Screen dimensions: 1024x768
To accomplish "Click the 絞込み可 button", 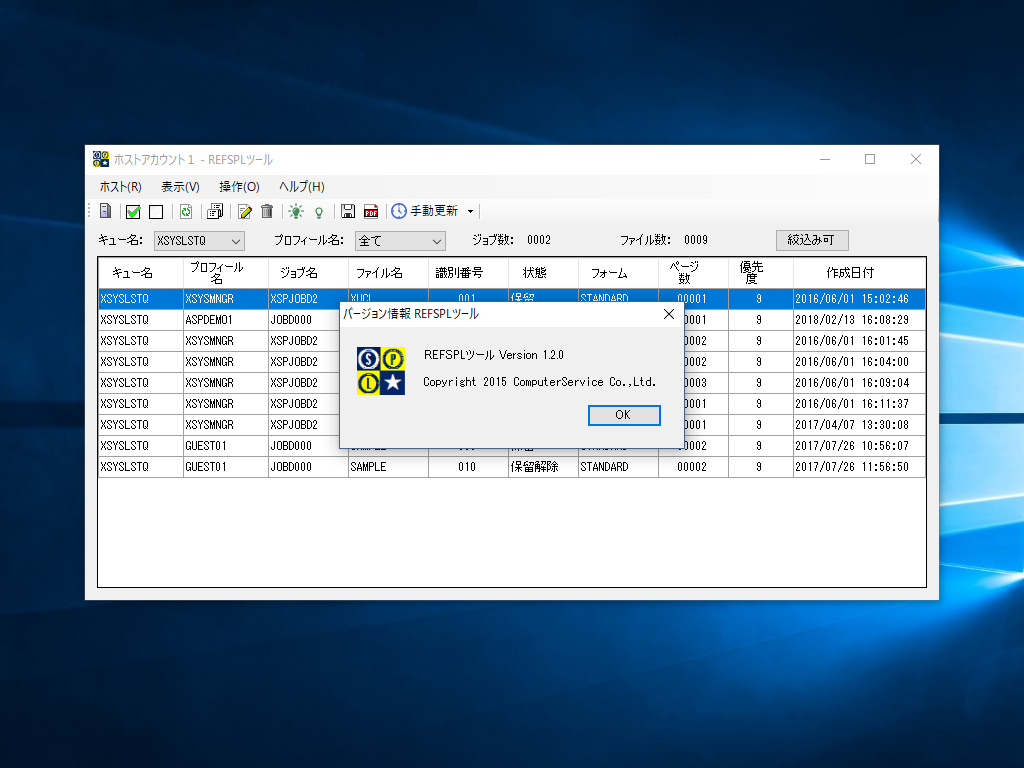I will 812,240.
